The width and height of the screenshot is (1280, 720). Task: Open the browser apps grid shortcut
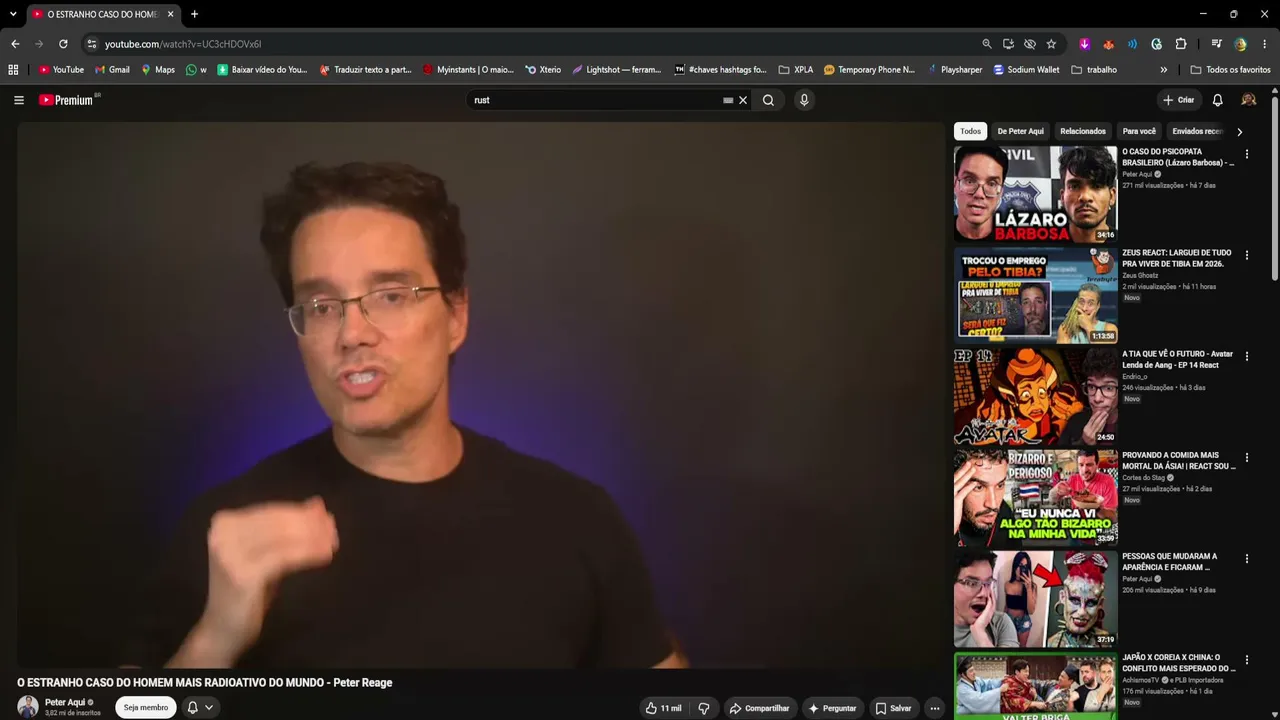(x=13, y=70)
